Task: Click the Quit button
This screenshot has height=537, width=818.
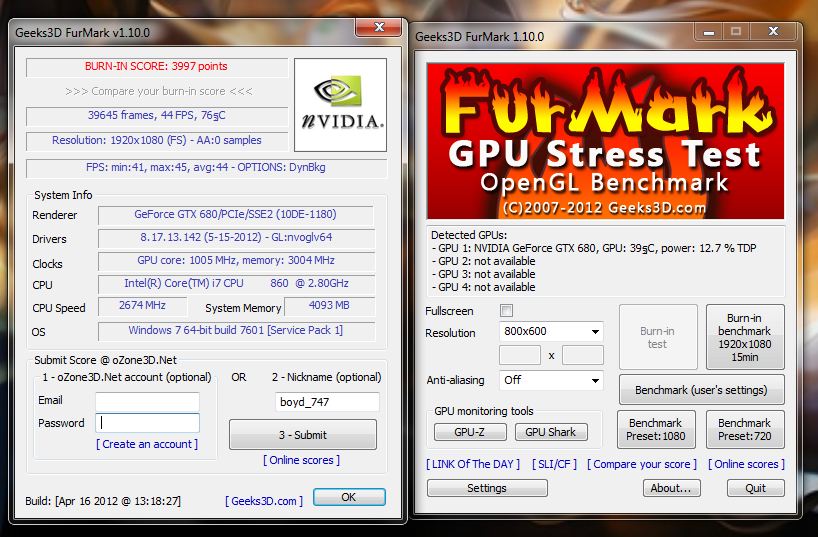Action: pyautogui.click(x=755, y=488)
